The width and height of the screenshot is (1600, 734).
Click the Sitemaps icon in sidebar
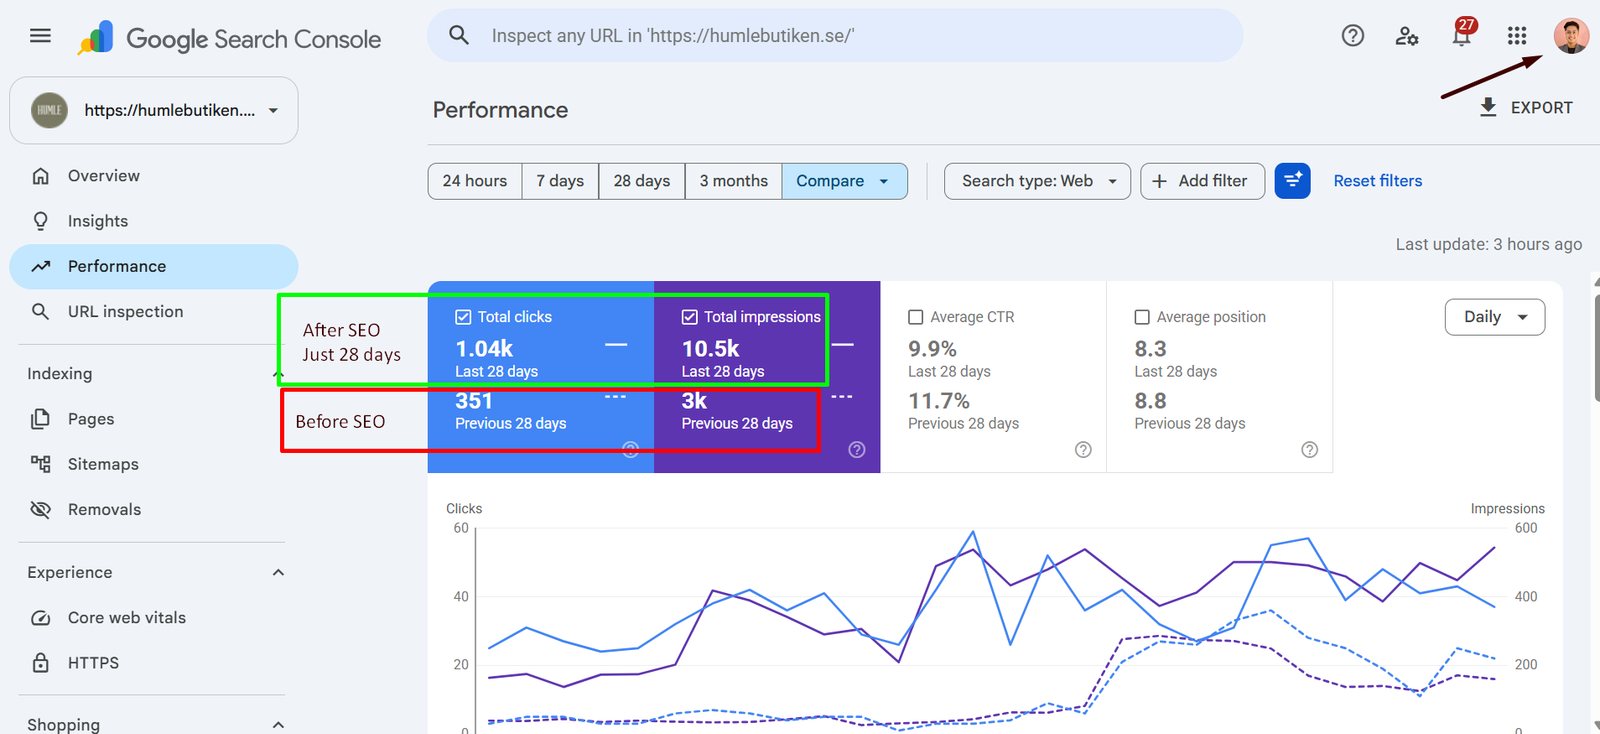pos(41,464)
